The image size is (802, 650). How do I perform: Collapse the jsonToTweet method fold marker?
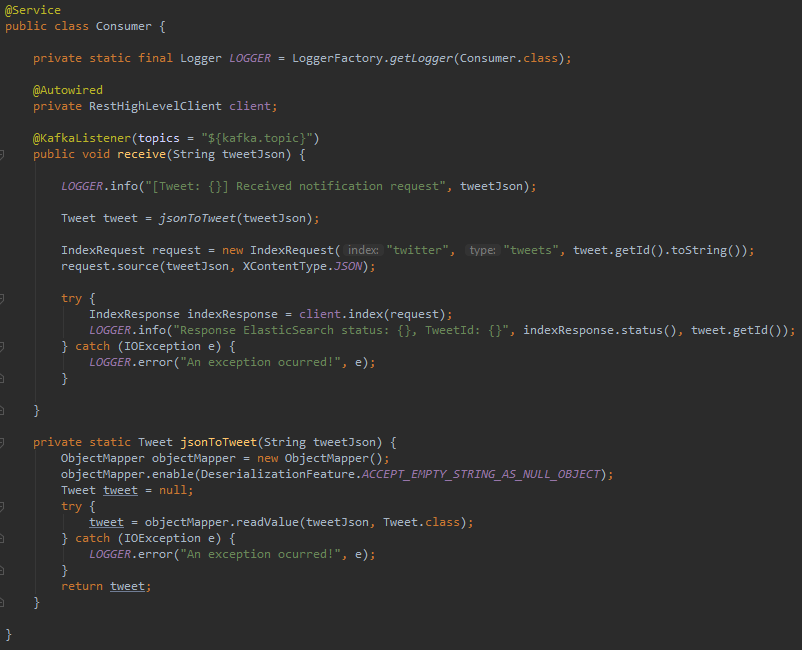[2, 442]
